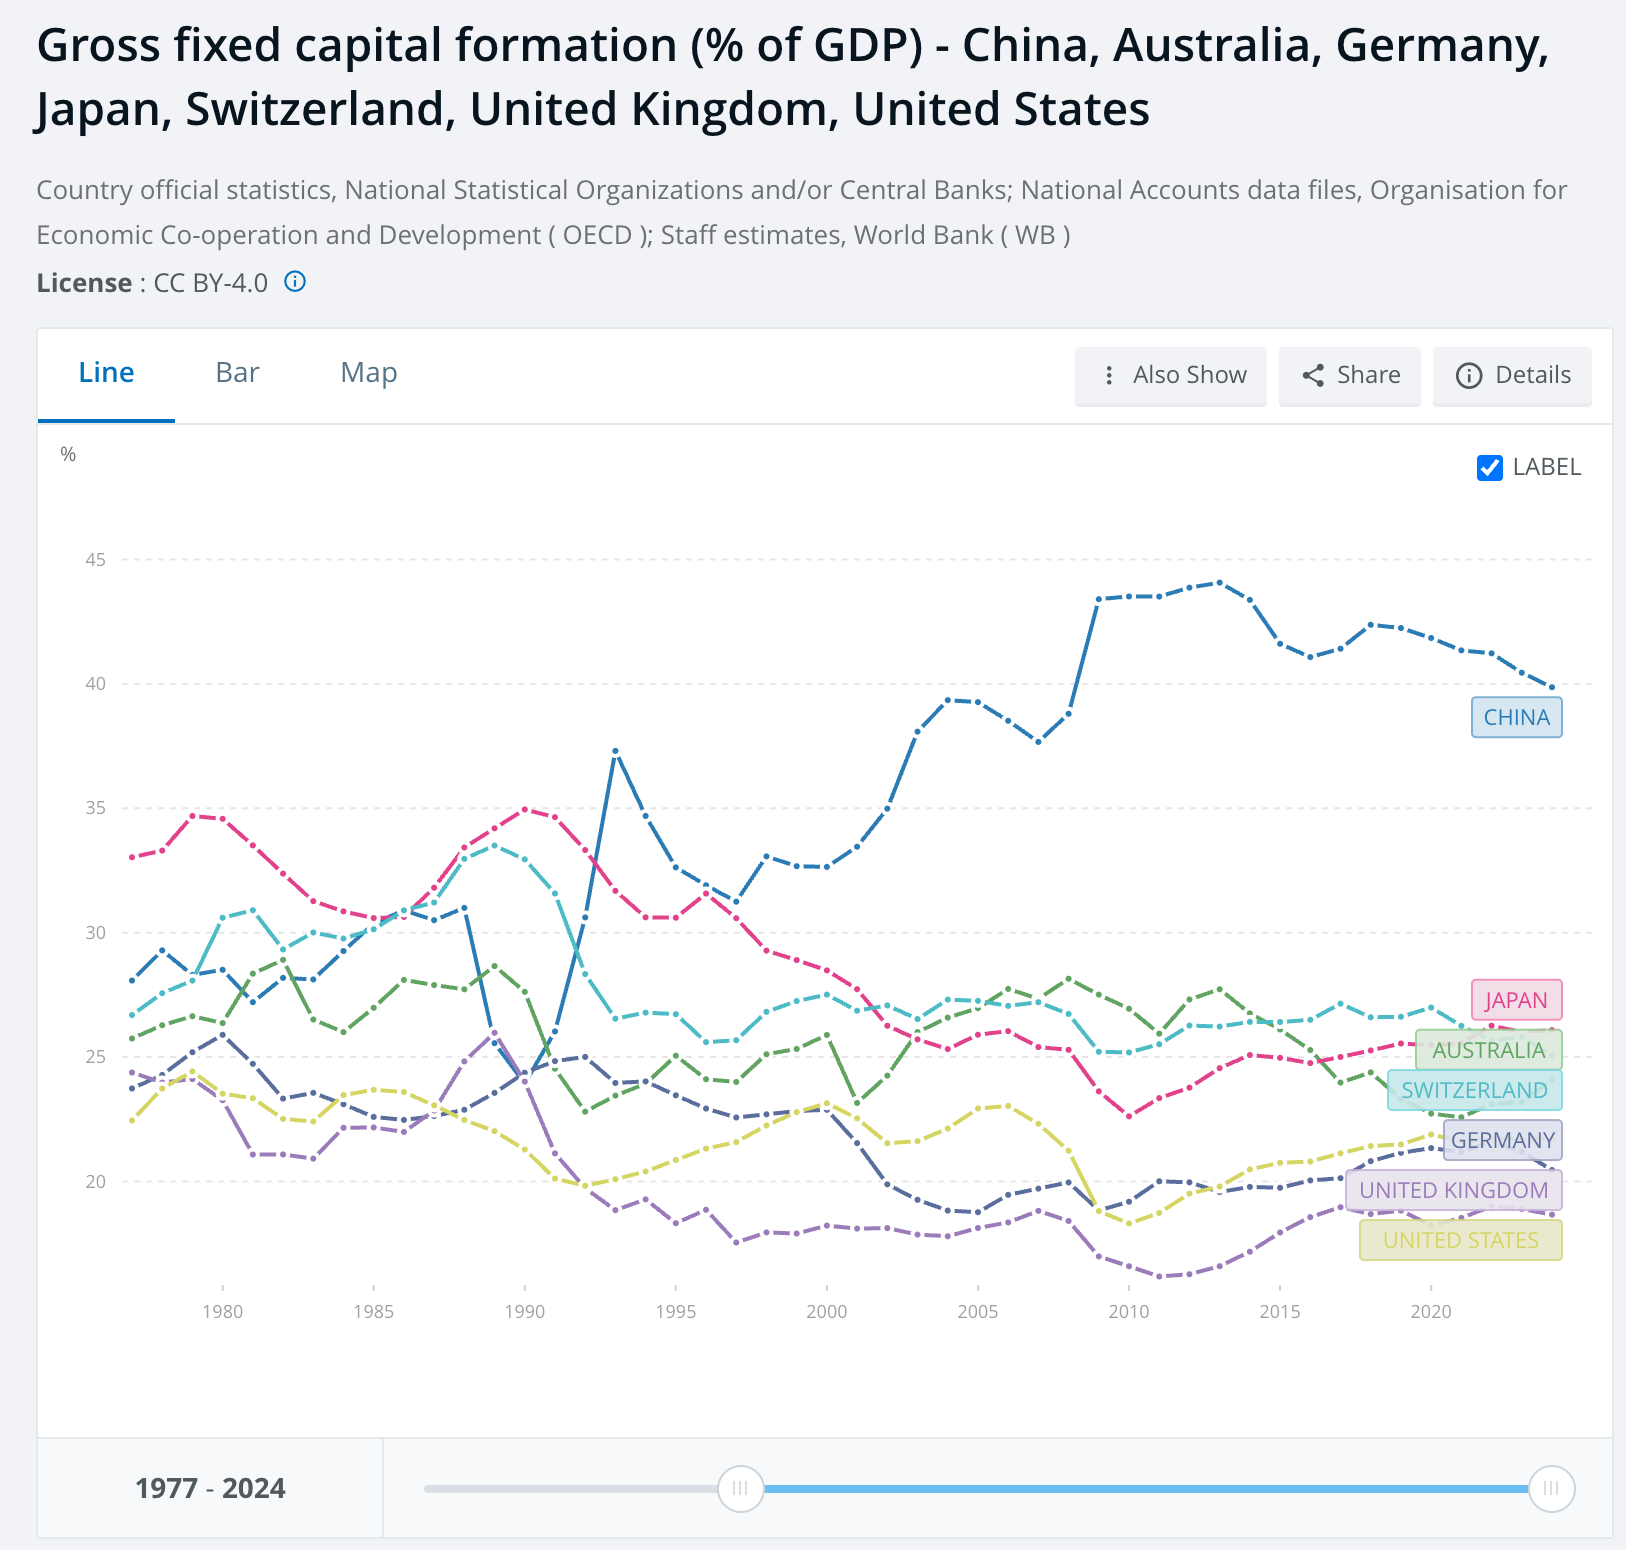Click the UK's 2011 lowest data point
This screenshot has width=1626, height=1550.
click(x=1159, y=1276)
